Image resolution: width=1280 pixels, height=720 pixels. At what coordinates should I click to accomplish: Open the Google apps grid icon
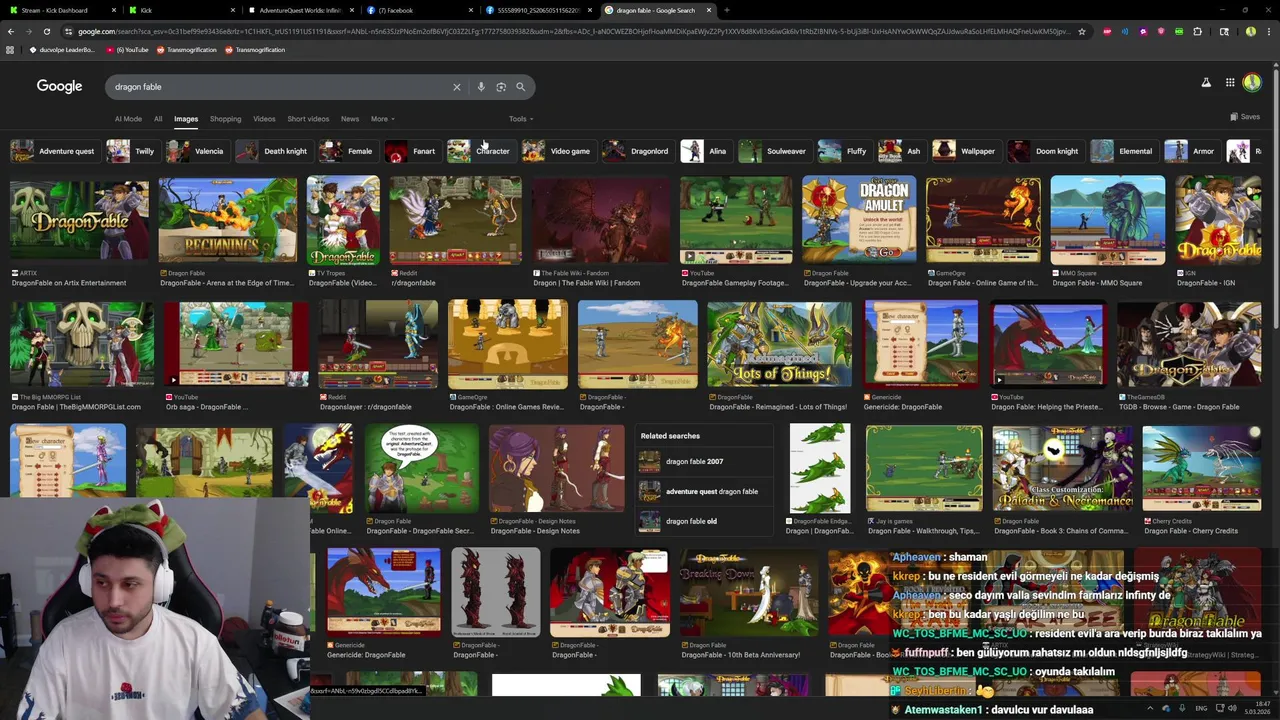pyautogui.click(x=1230, y=83)
